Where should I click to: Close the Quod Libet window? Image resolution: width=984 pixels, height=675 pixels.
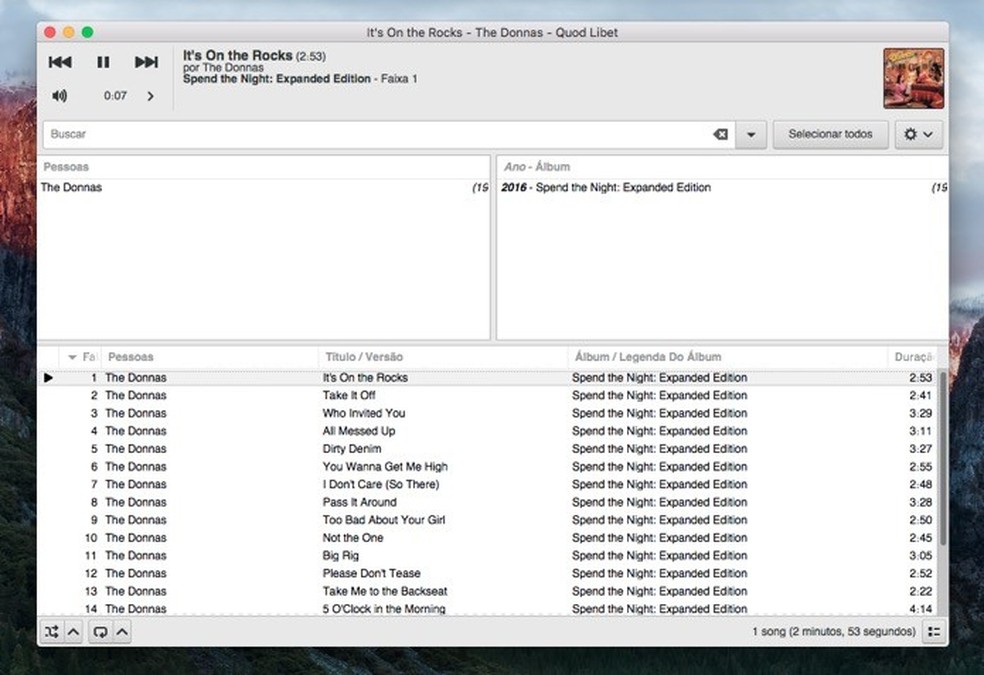pyautogui.click(x=50, y=32)
